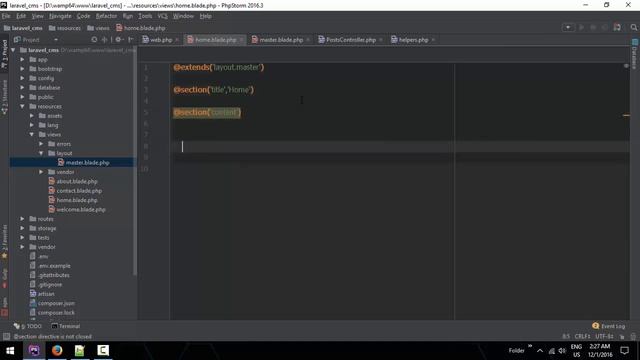
Task: Expand the routes folder
Action: coord(22,219)
